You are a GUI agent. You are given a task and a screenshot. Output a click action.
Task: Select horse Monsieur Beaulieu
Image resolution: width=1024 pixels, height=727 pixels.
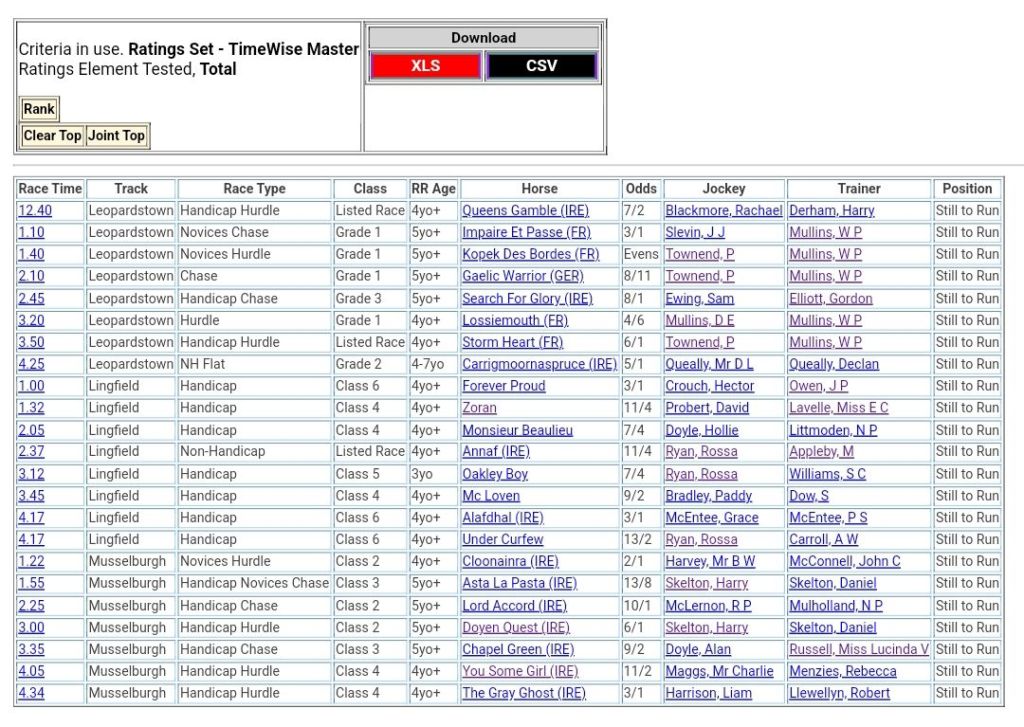(x=517, y=430)
